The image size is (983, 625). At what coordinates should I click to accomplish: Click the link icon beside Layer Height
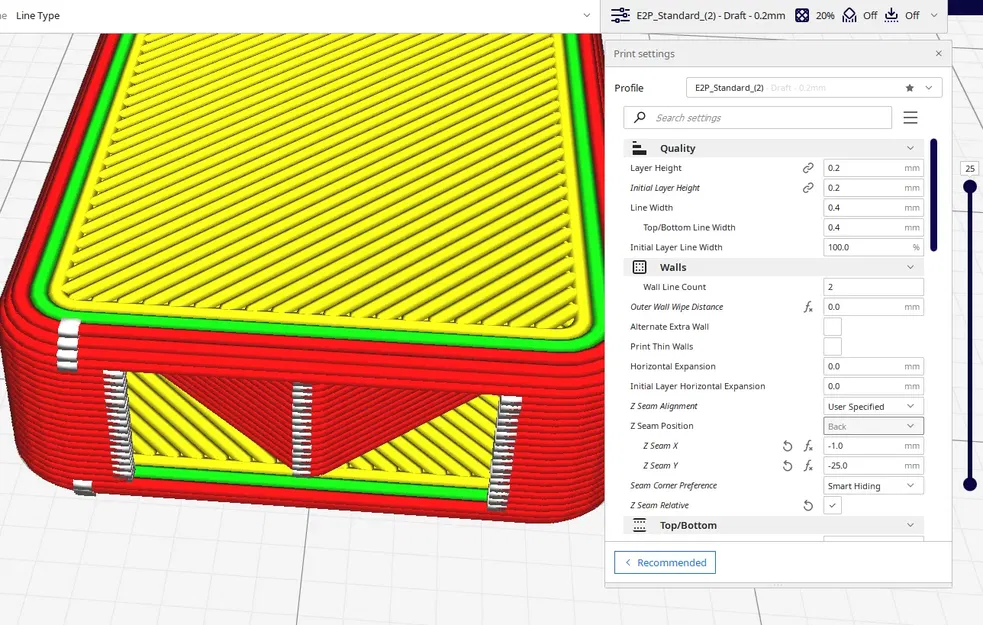(808, 168)
